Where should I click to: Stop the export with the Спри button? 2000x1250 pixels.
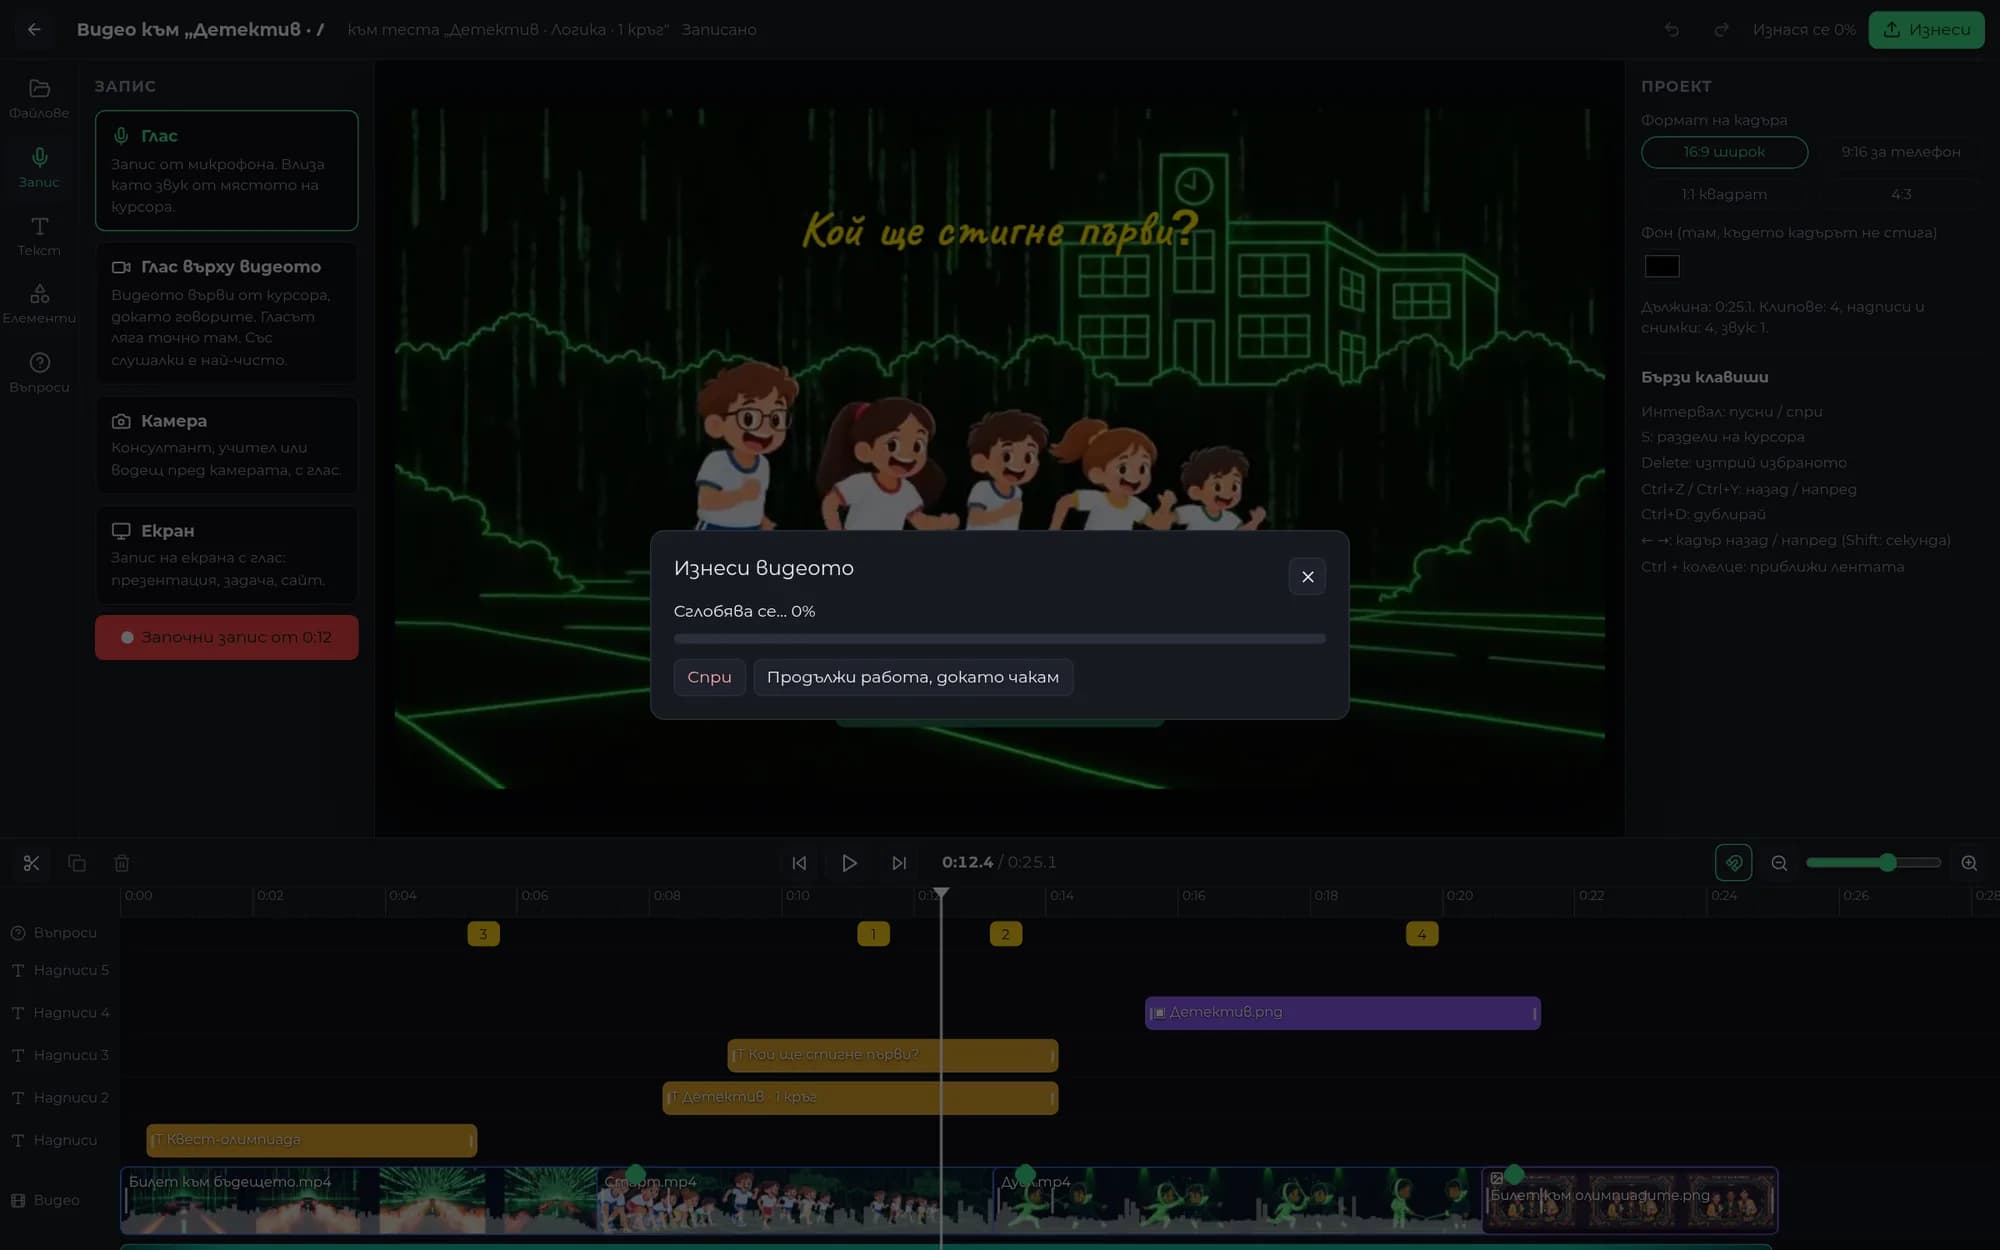pos(709,677)
